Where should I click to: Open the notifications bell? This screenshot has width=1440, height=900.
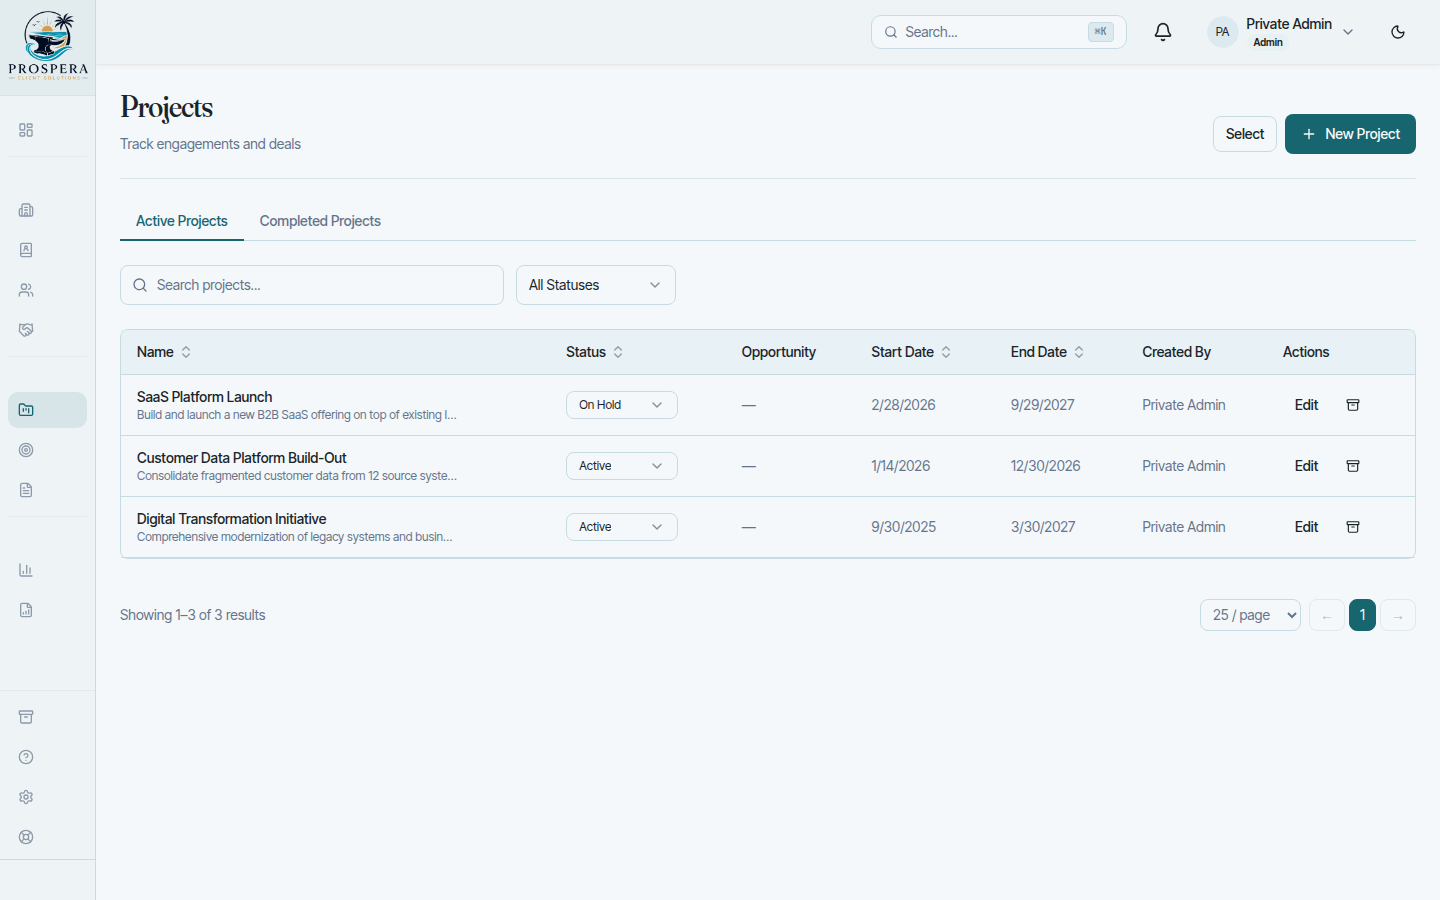(x=1163, y=32)
